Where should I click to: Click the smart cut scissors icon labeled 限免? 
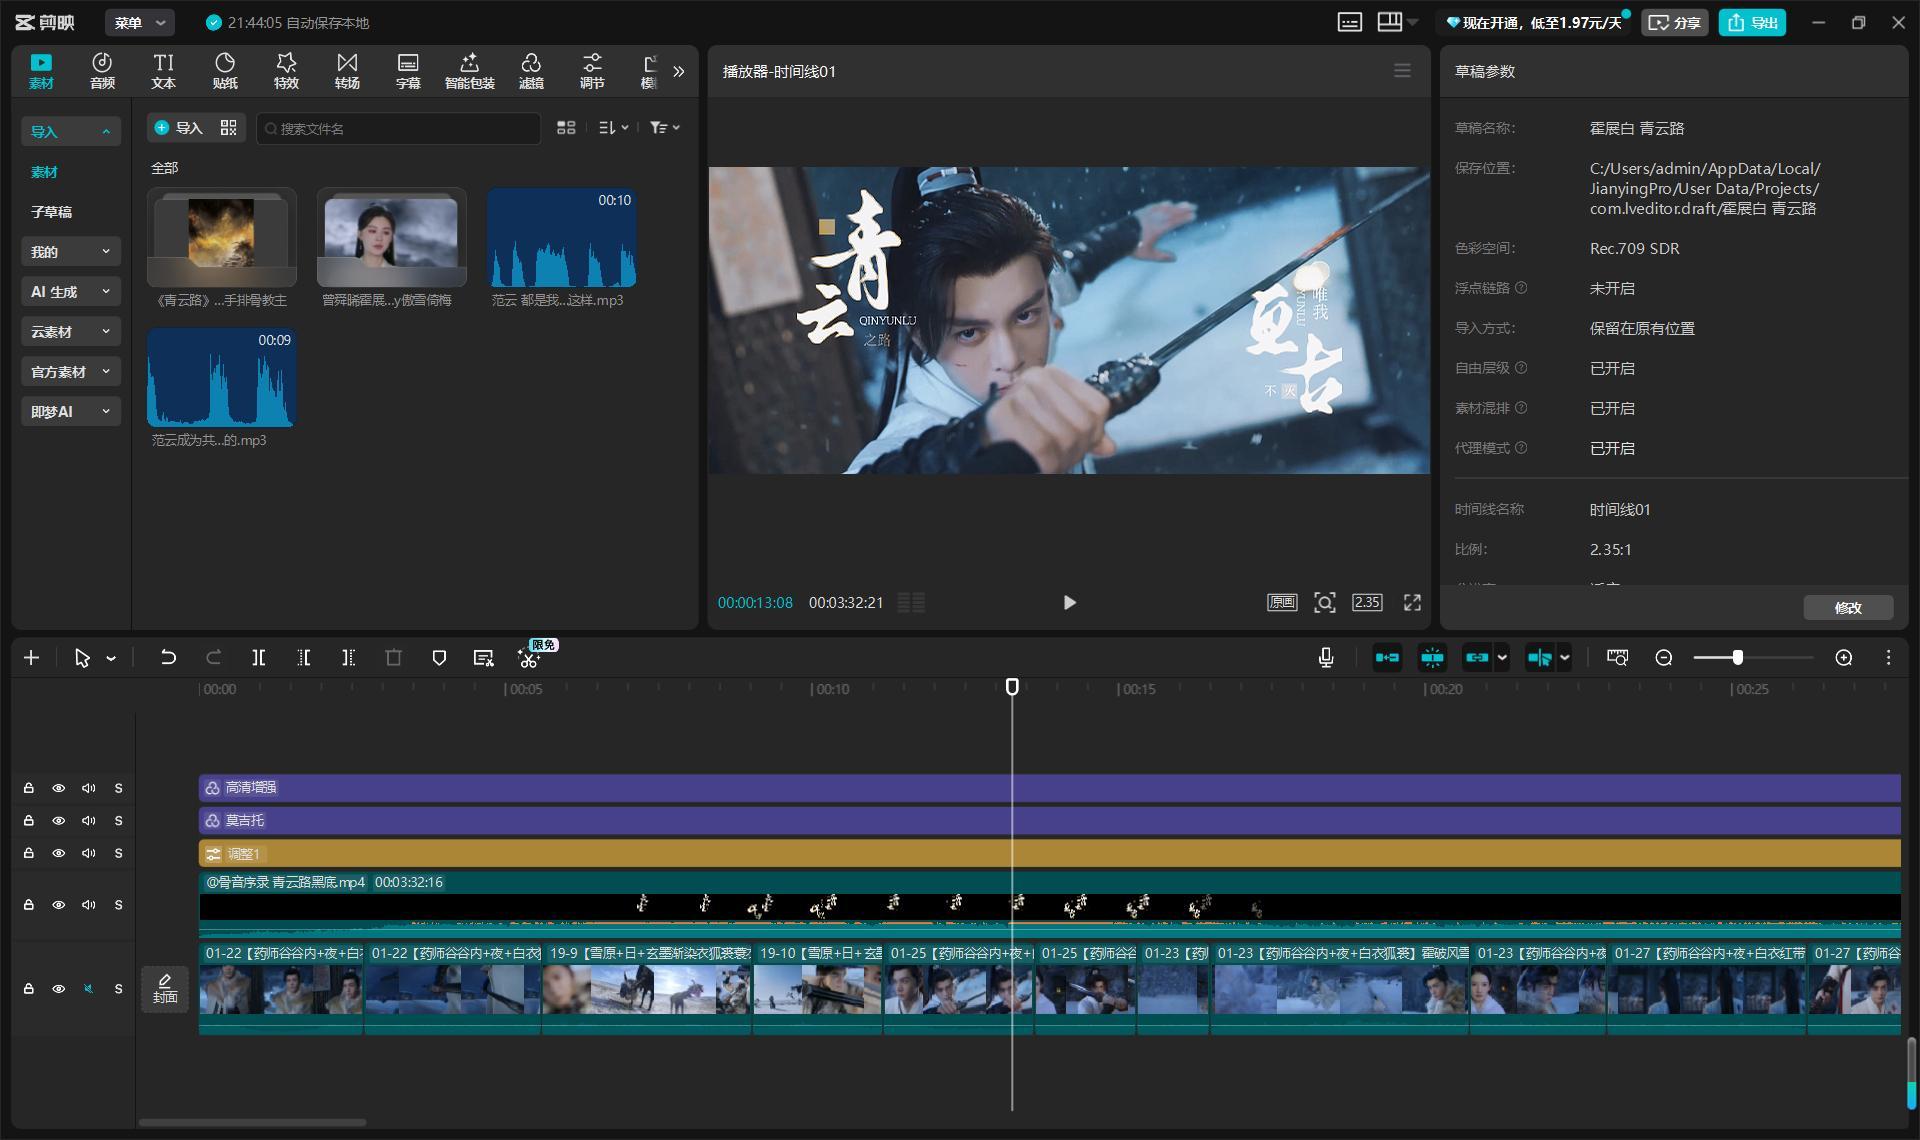point(529,657)
